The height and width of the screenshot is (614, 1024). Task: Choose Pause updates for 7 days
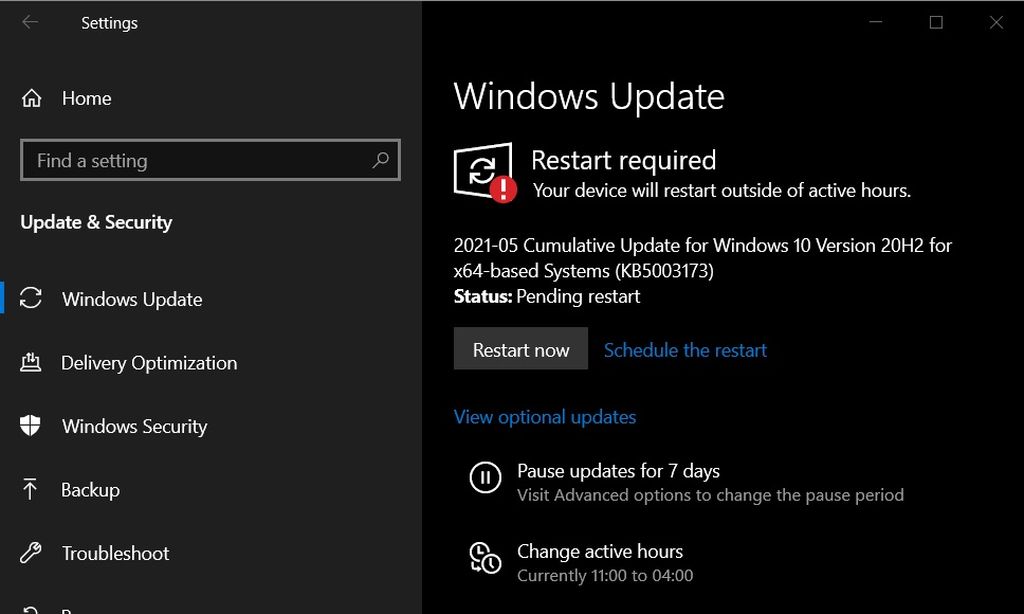click(x=618, y=471)
